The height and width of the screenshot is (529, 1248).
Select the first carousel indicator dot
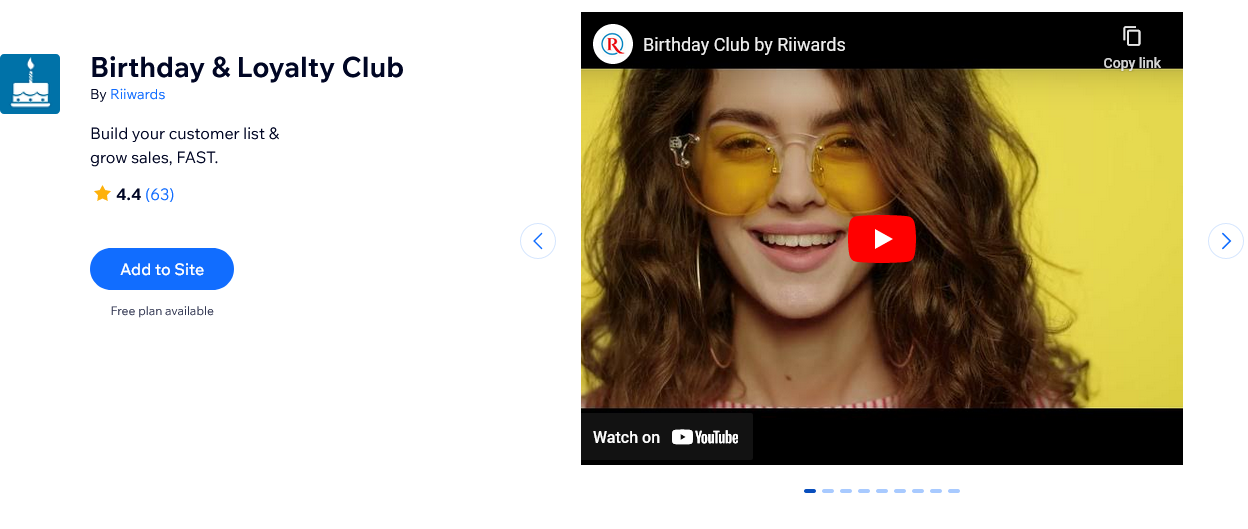pos(810,491)
